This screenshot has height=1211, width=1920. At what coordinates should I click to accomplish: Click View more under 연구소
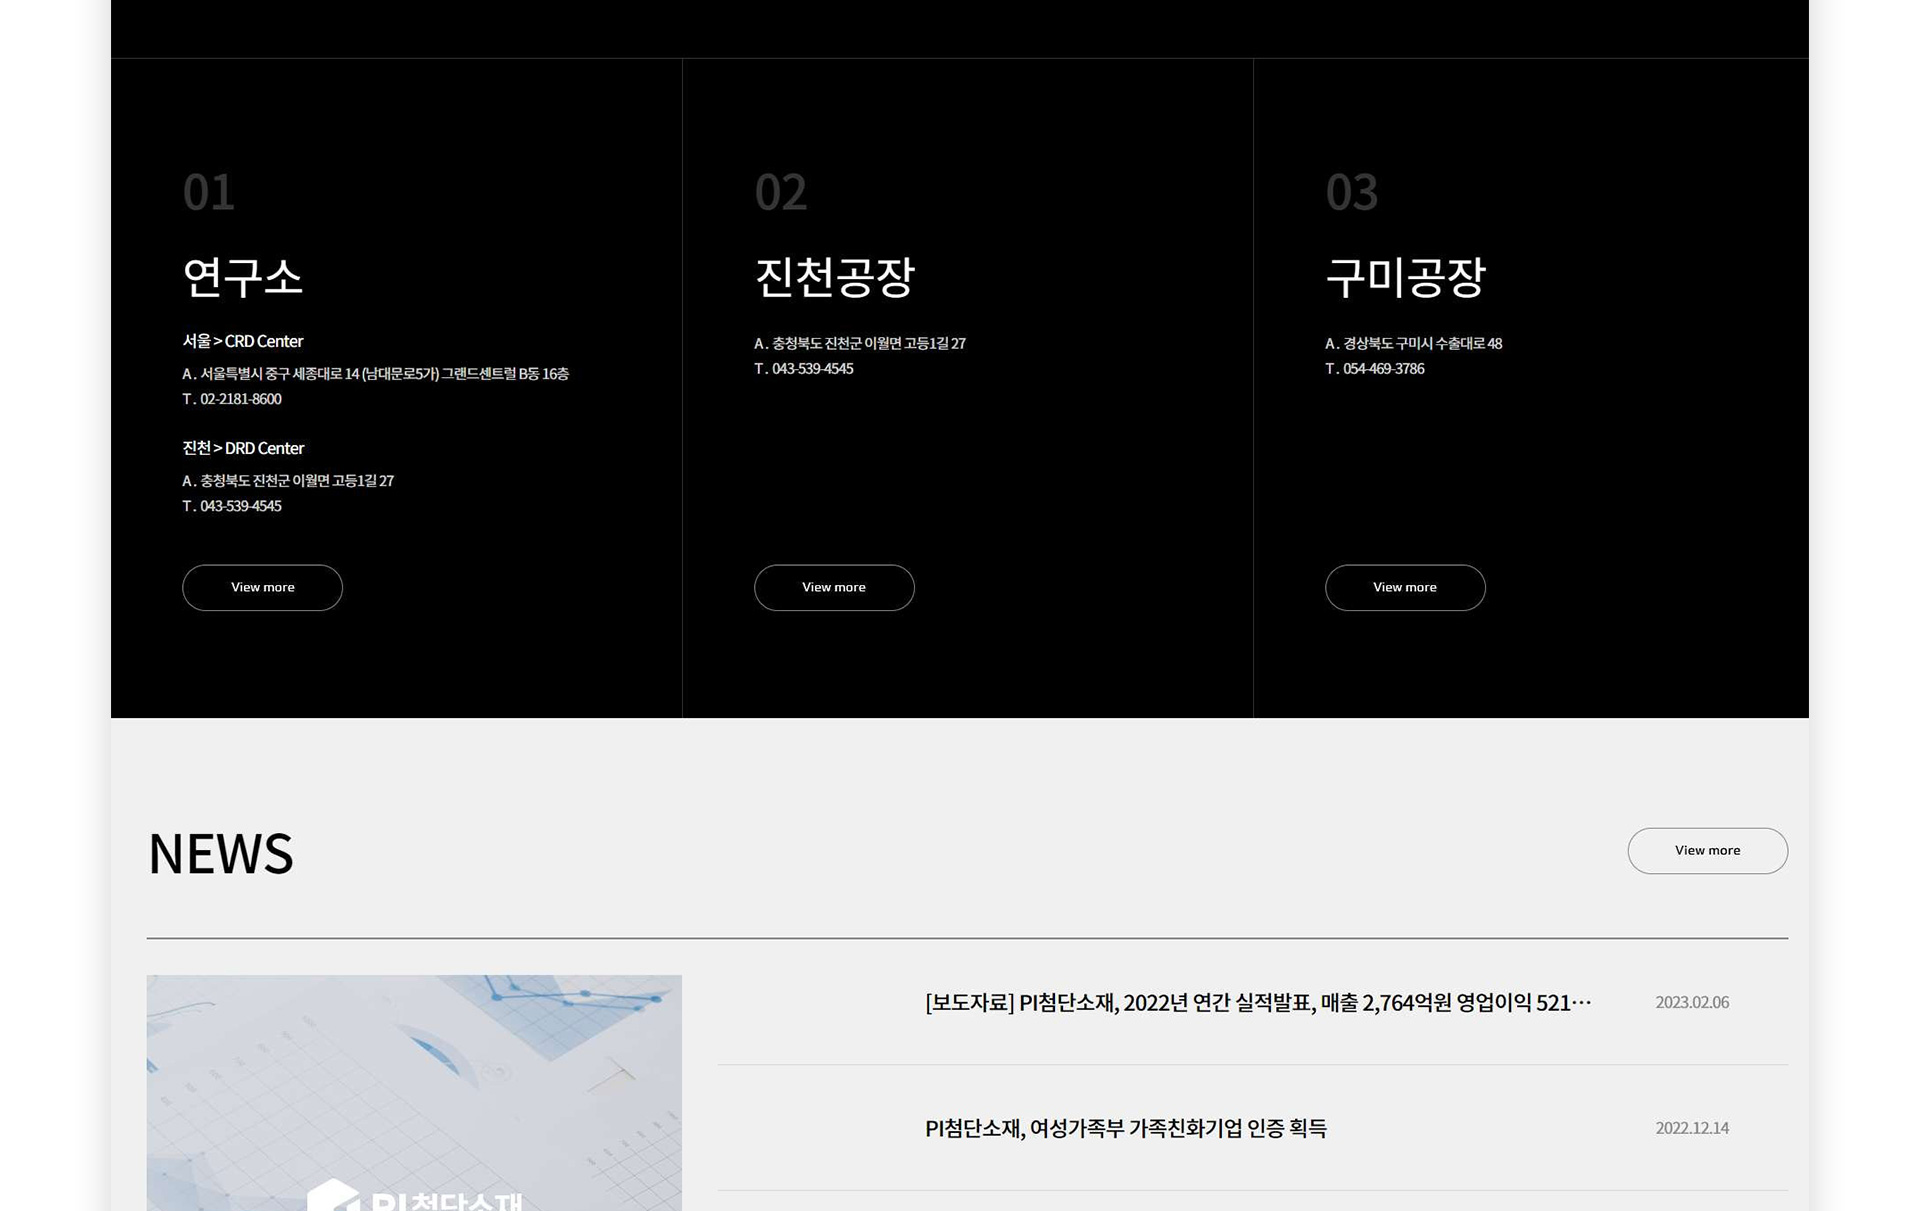[x=262, y=587]
